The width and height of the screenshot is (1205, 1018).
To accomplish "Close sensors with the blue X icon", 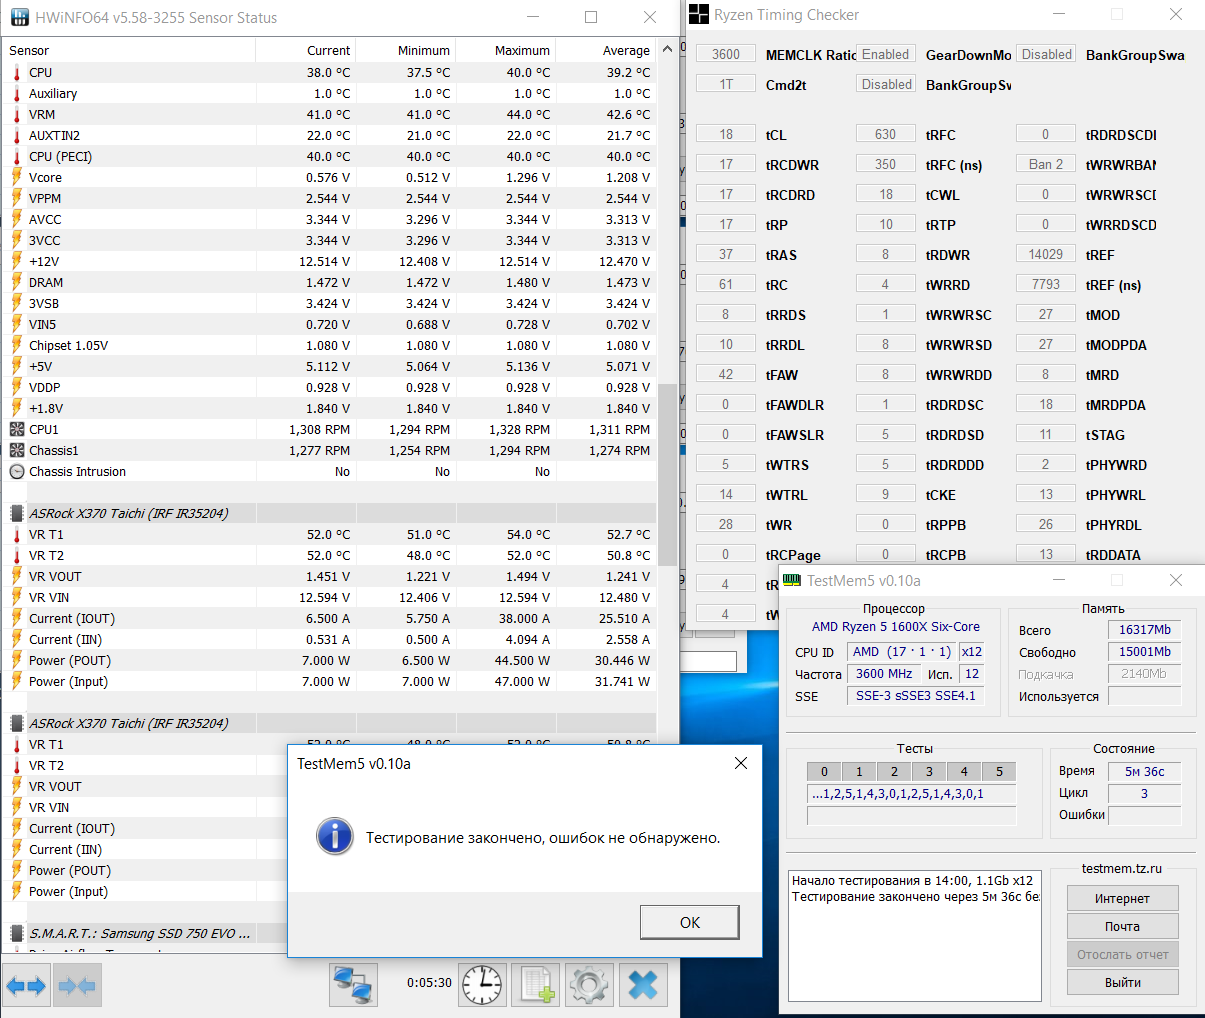I will point(643,985).
